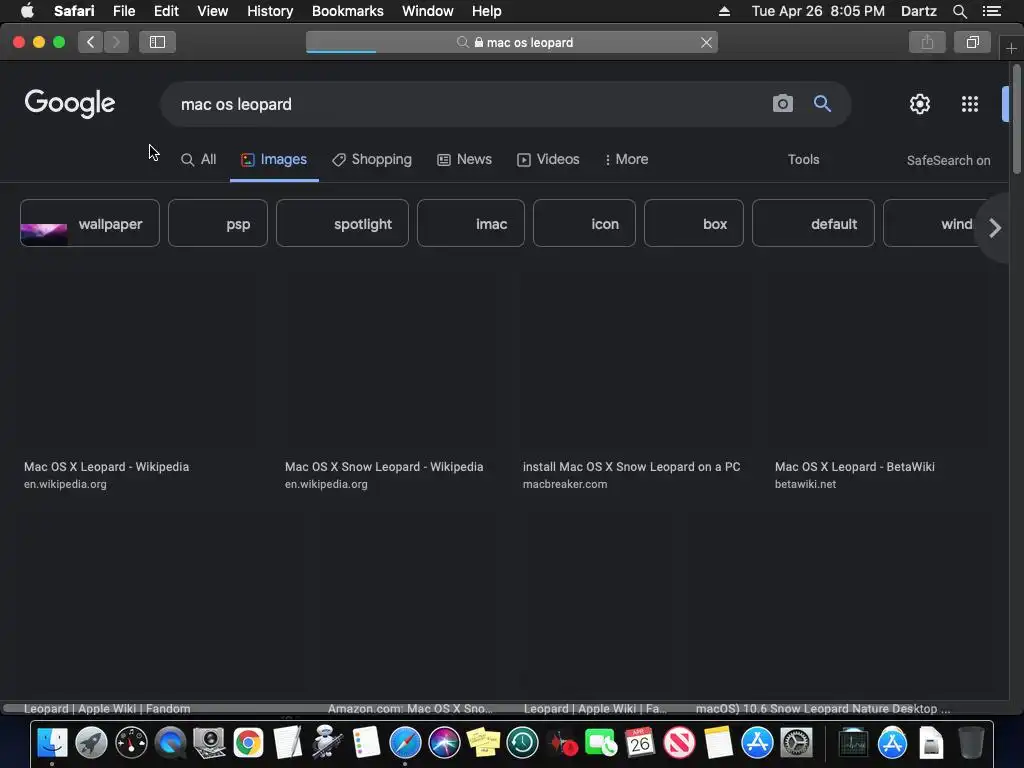
Task: Open Stickies from the Dock
Action: (483, 743)
